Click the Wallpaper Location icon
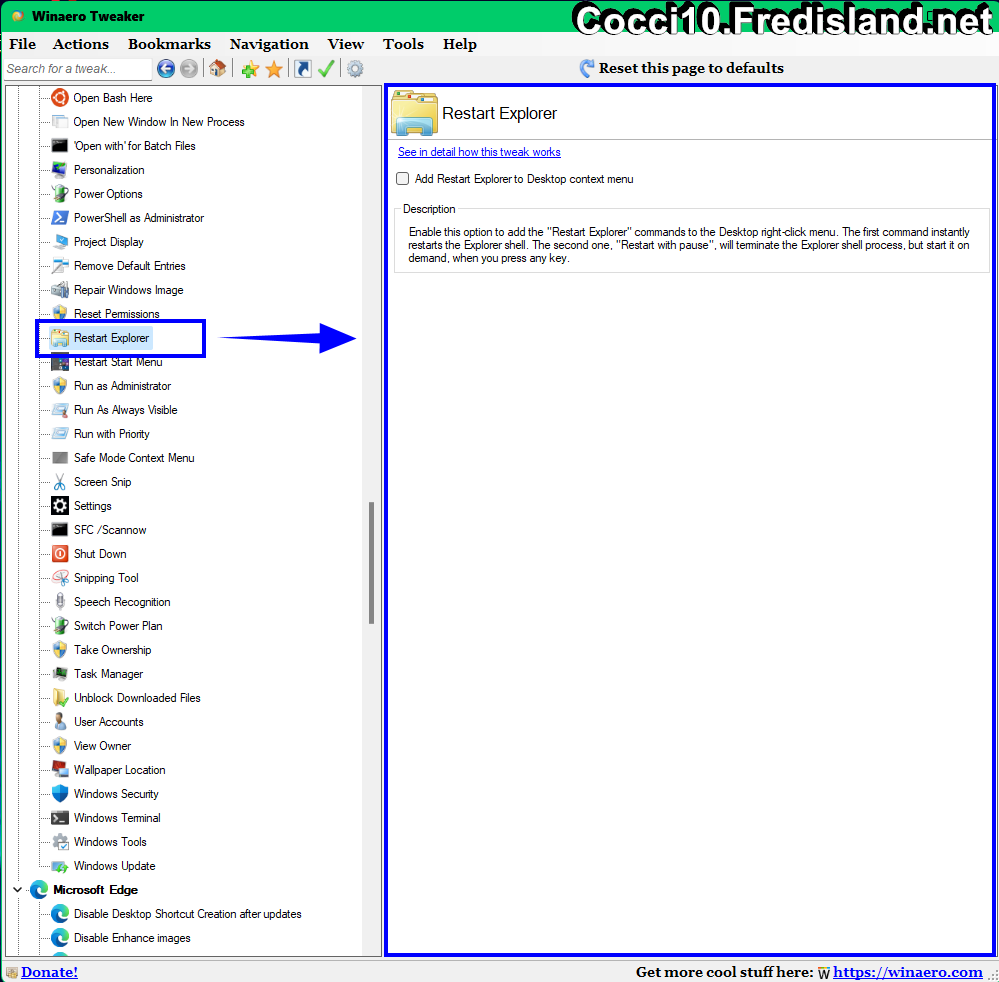The image size is (999, 982). coord(60,769)
